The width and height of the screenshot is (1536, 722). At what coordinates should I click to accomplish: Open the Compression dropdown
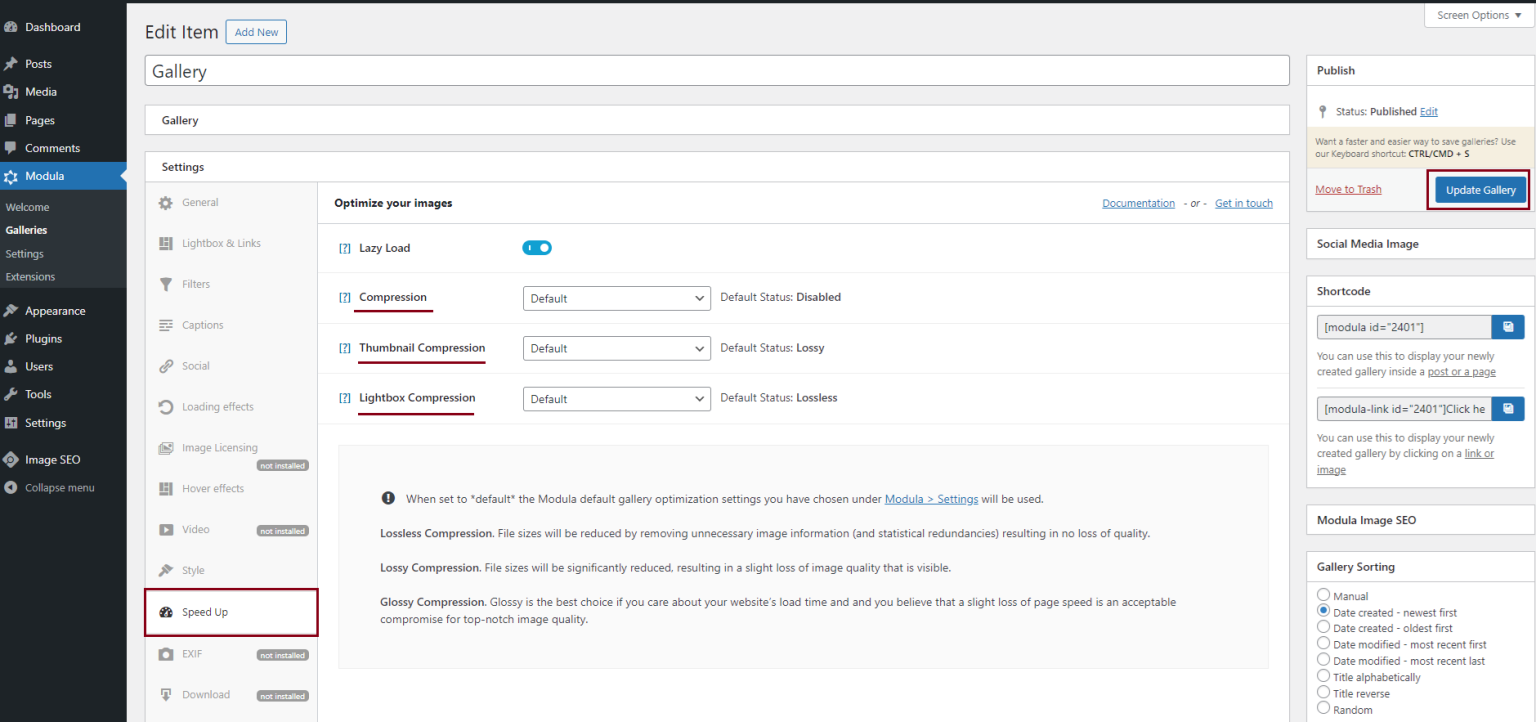coord(616,298)
